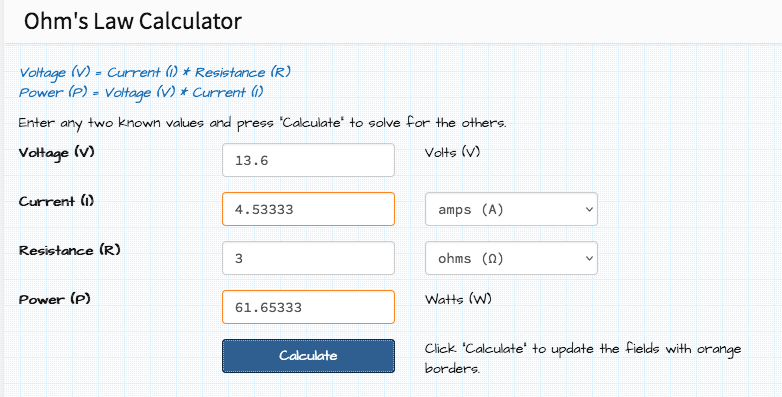Click the Volts (V) unit text
The height and width of the screenshot is (397, 782).
(452, 152)
